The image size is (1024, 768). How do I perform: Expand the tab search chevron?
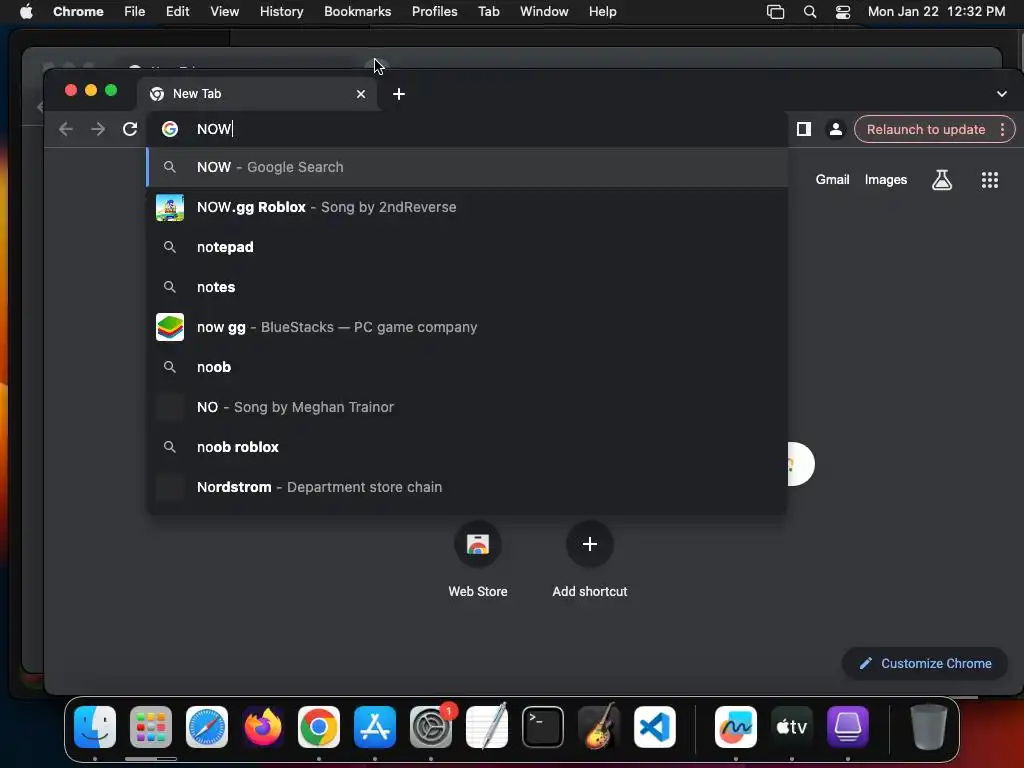(x=1002, y=94)
